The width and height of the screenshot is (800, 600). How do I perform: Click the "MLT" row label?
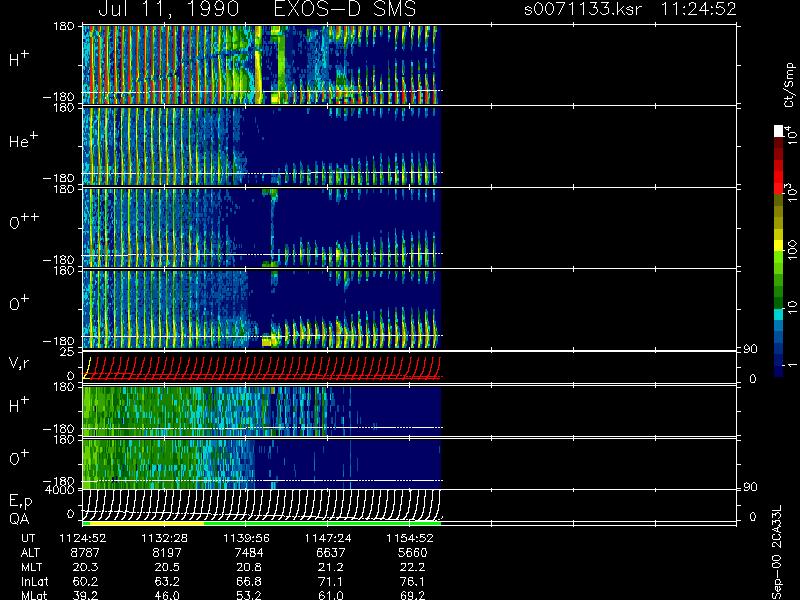pos(31,567)
